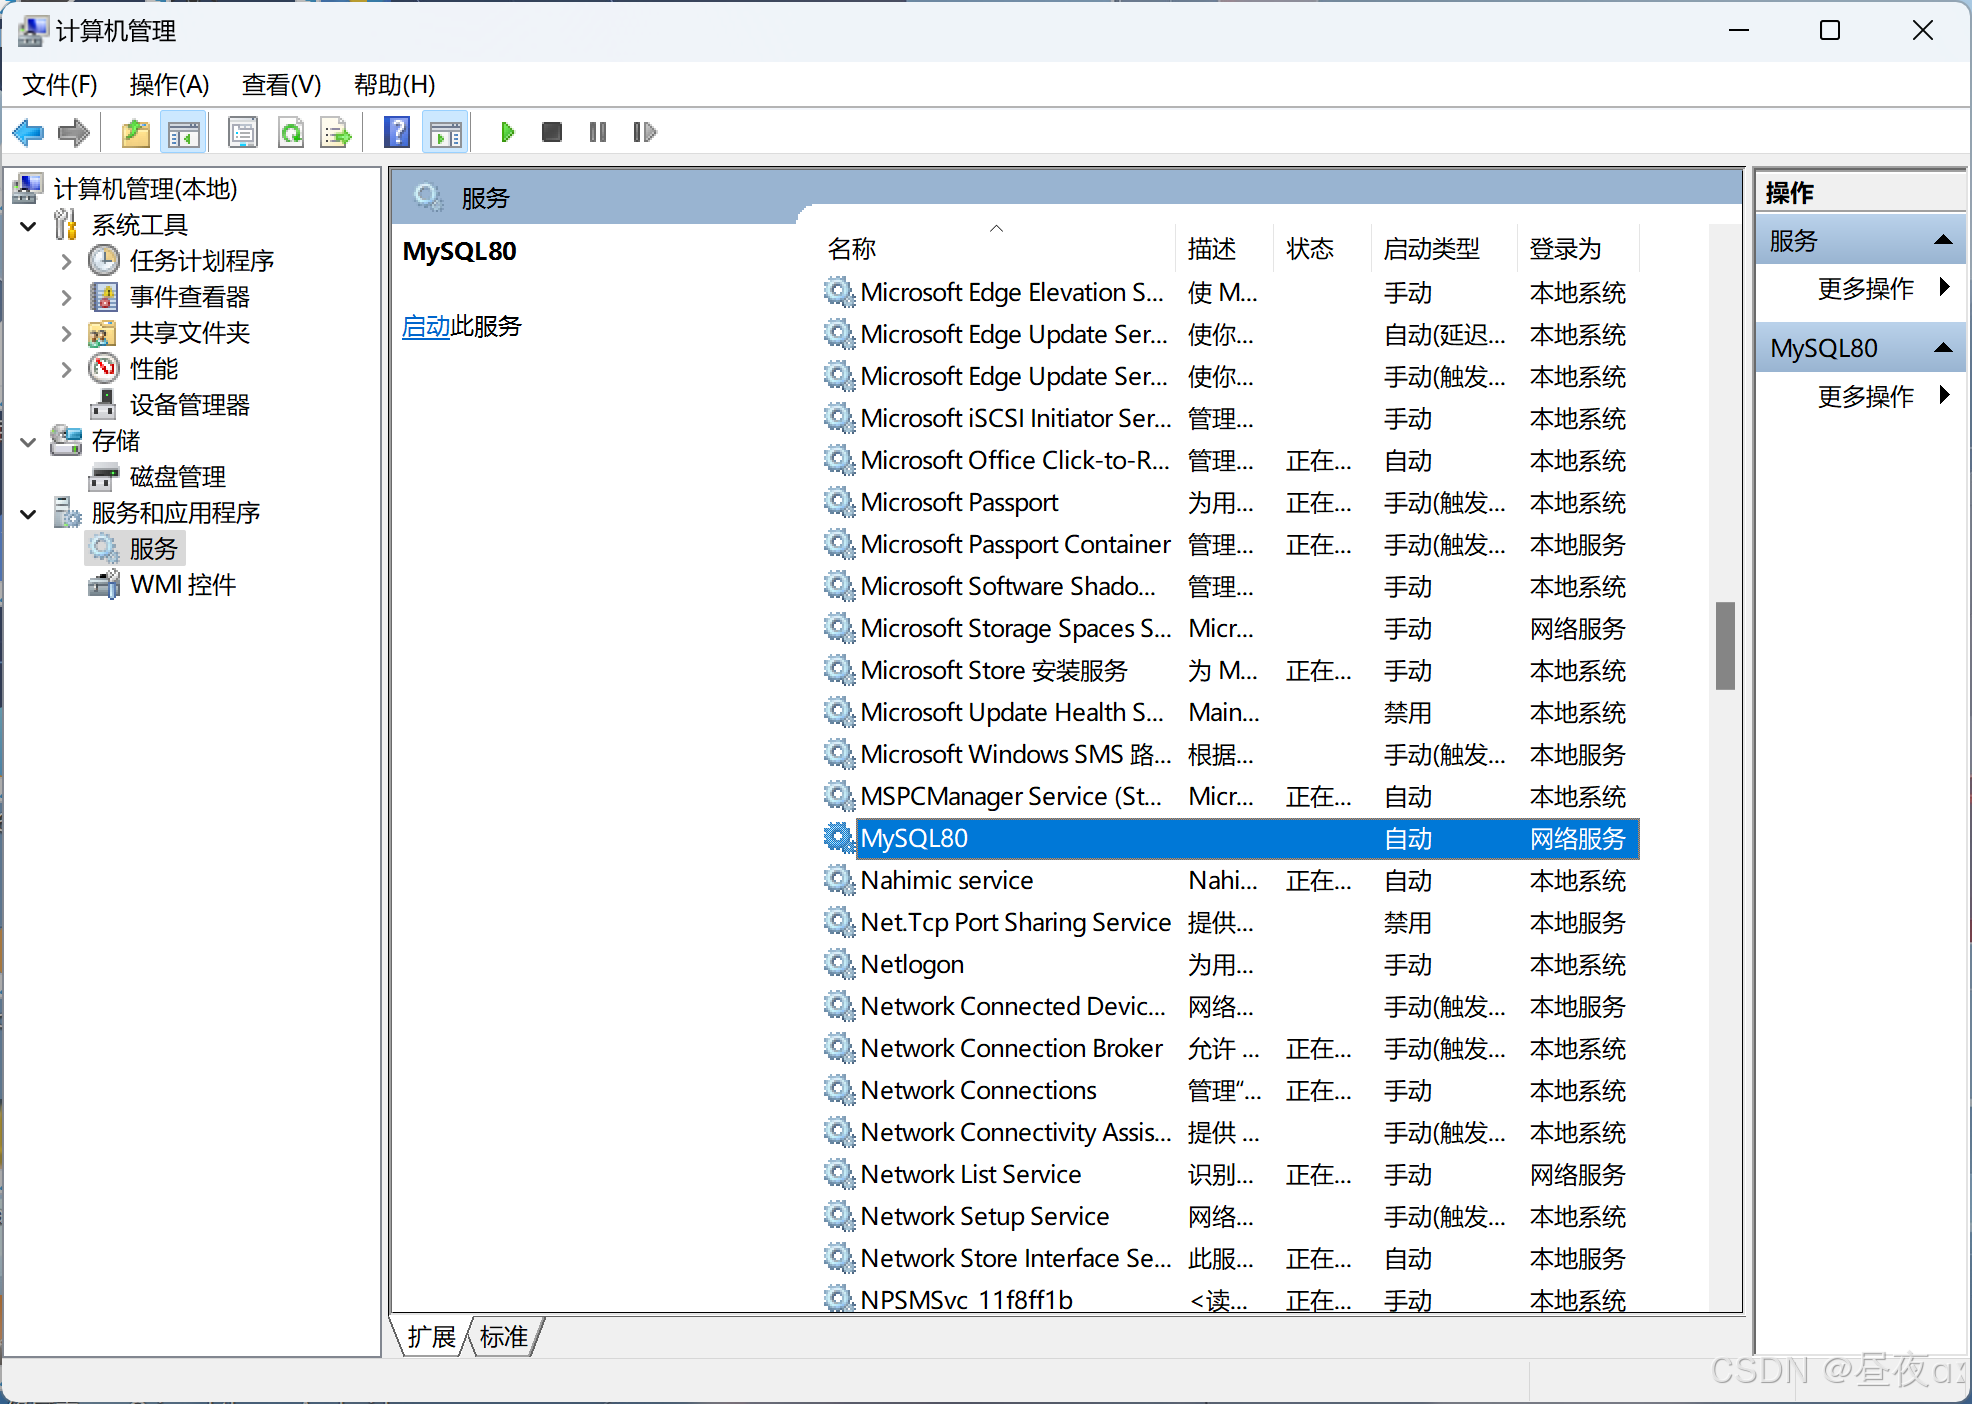The height and width of the screenshot is (1404, 1972).
Task: Click the Export List toolbar icon
Action: pyautogui.click(x=336, y=132)
